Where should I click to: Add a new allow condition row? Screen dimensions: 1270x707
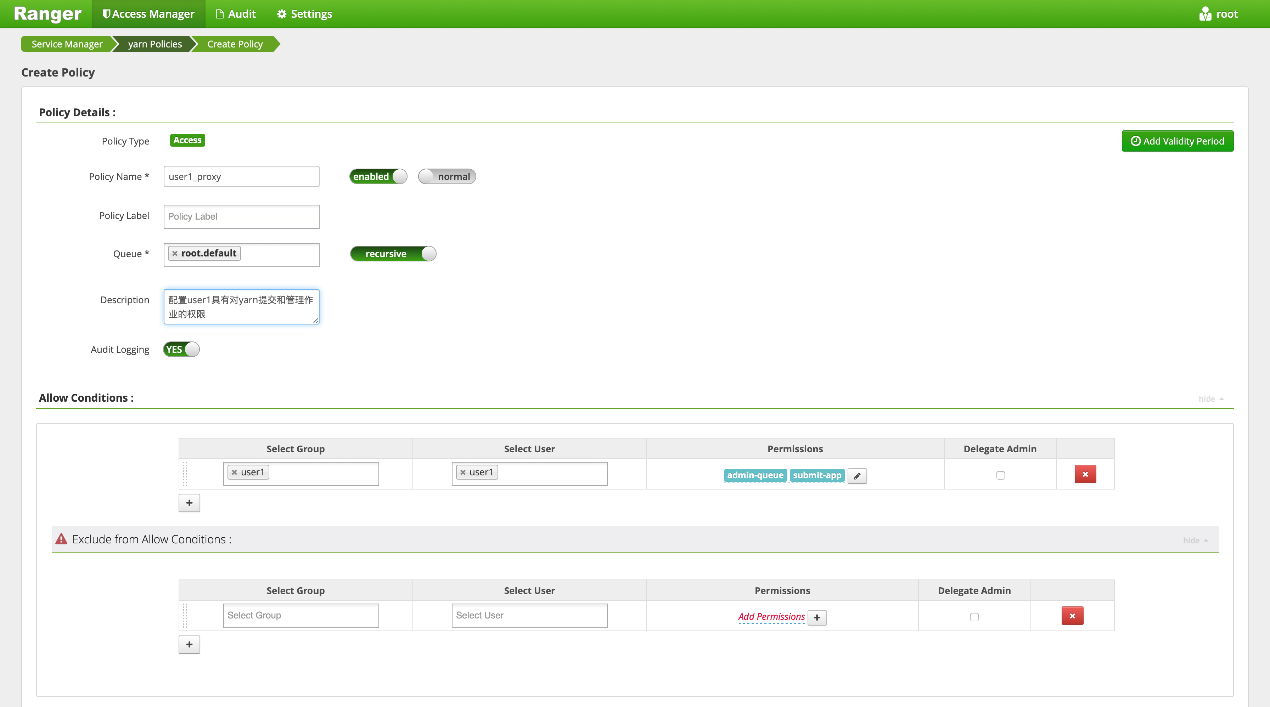pos(190,503)
